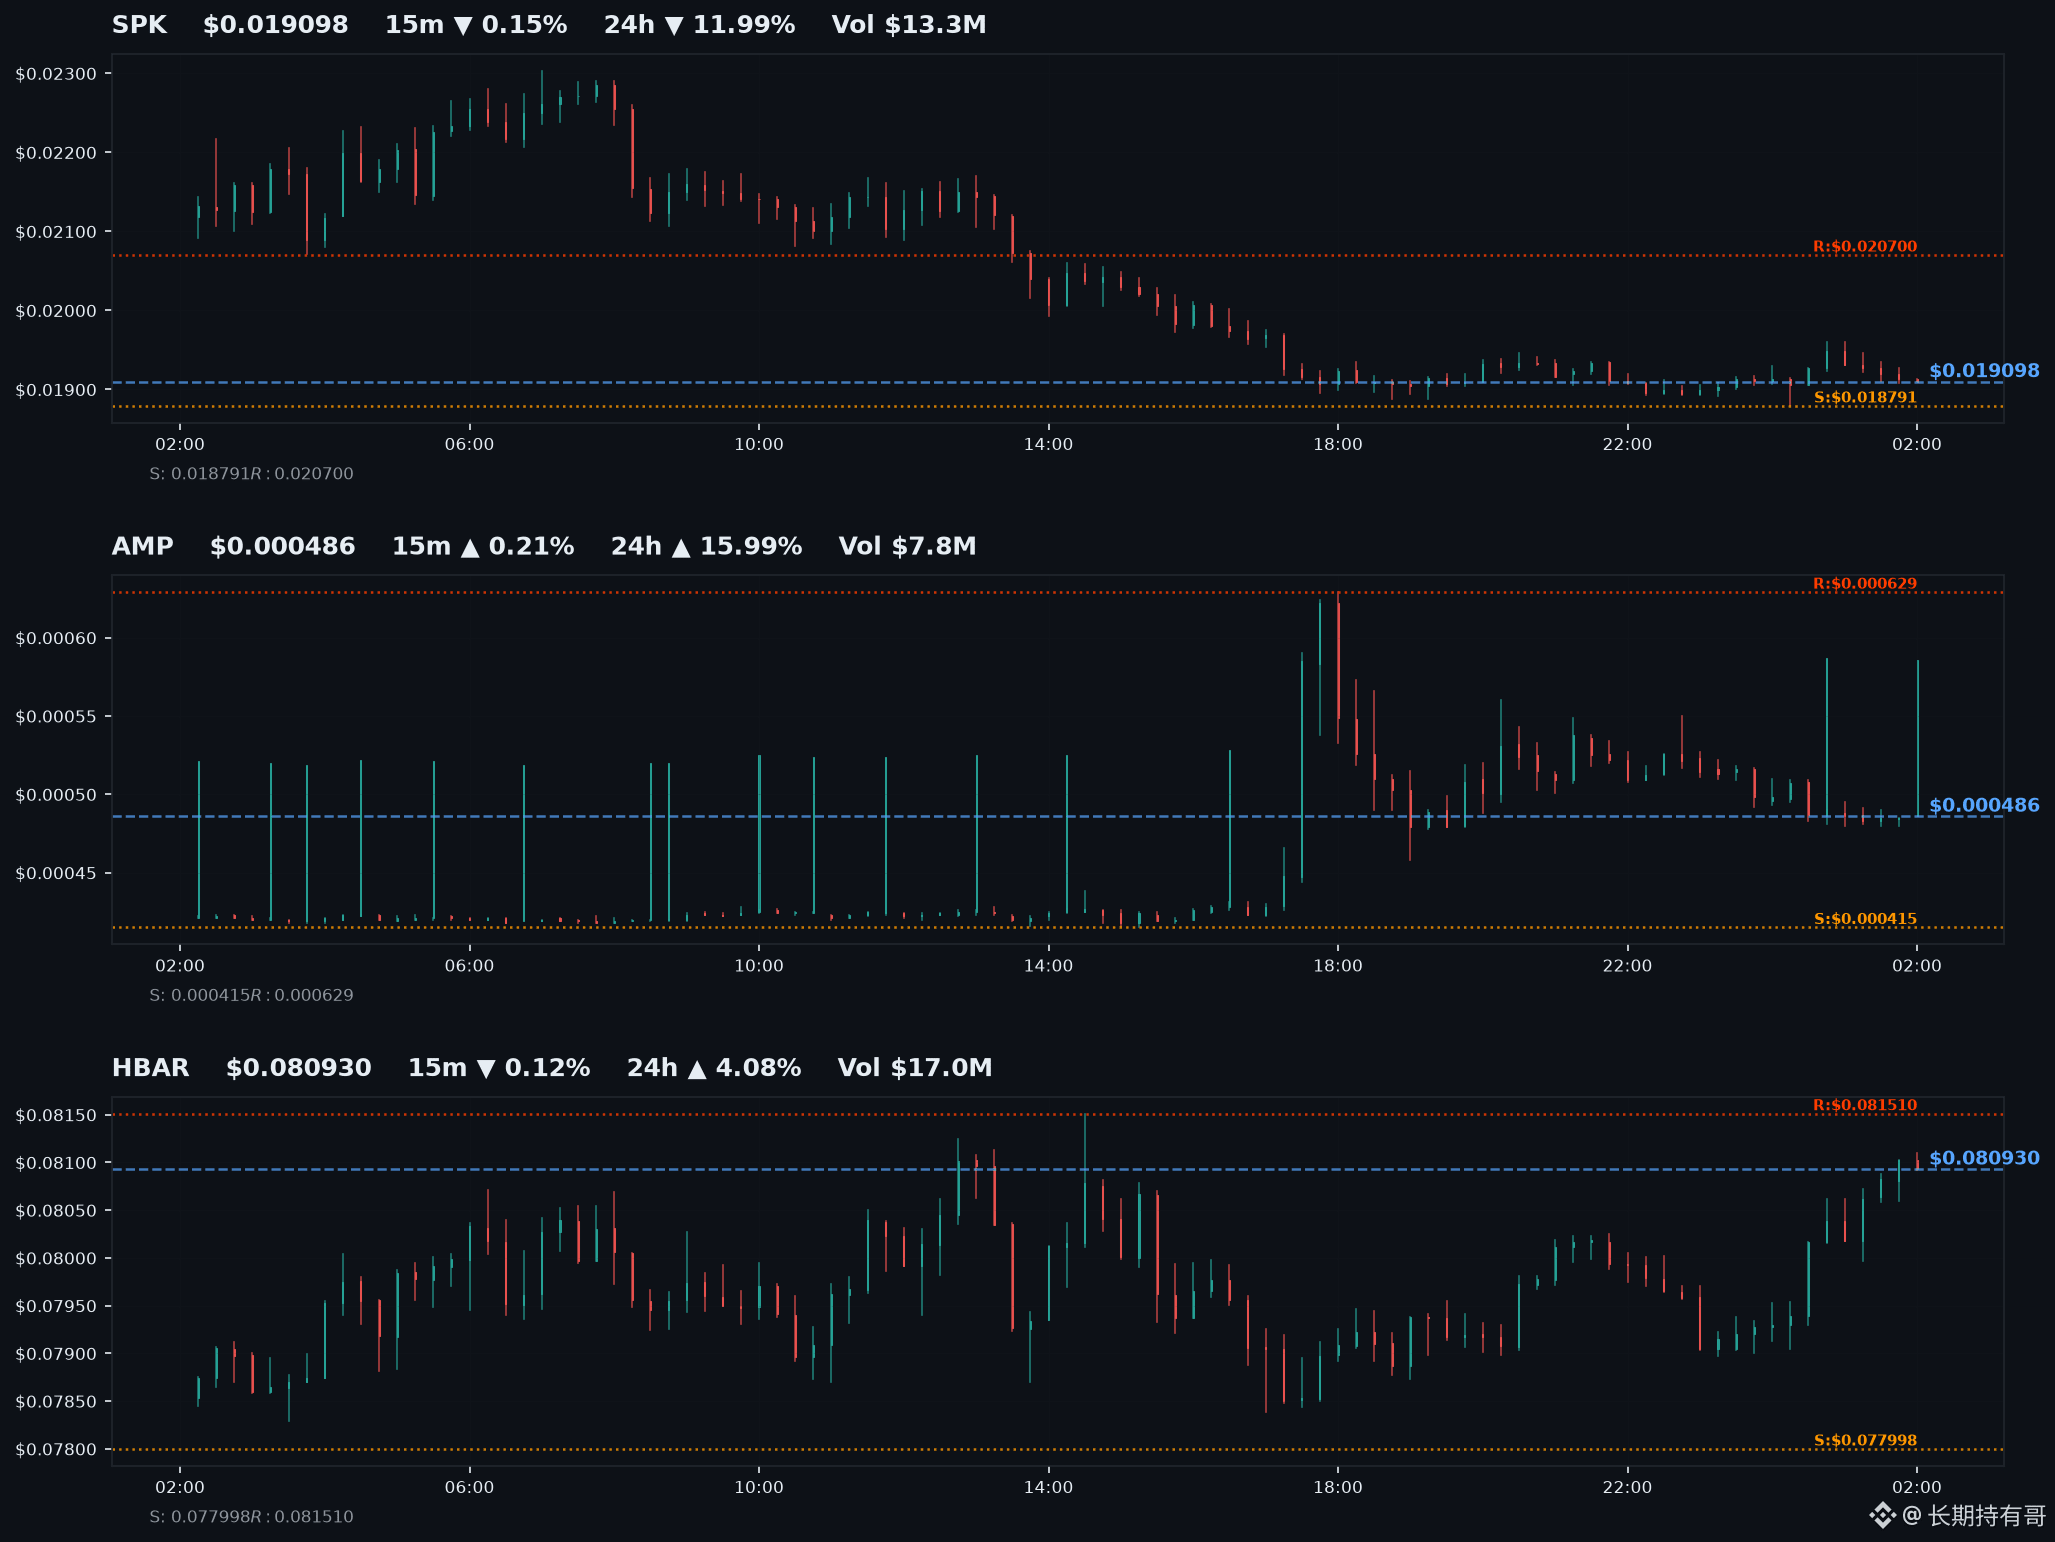
Task: Click 18:00 on the HBAR time axis
Action: [1338, 1487]
